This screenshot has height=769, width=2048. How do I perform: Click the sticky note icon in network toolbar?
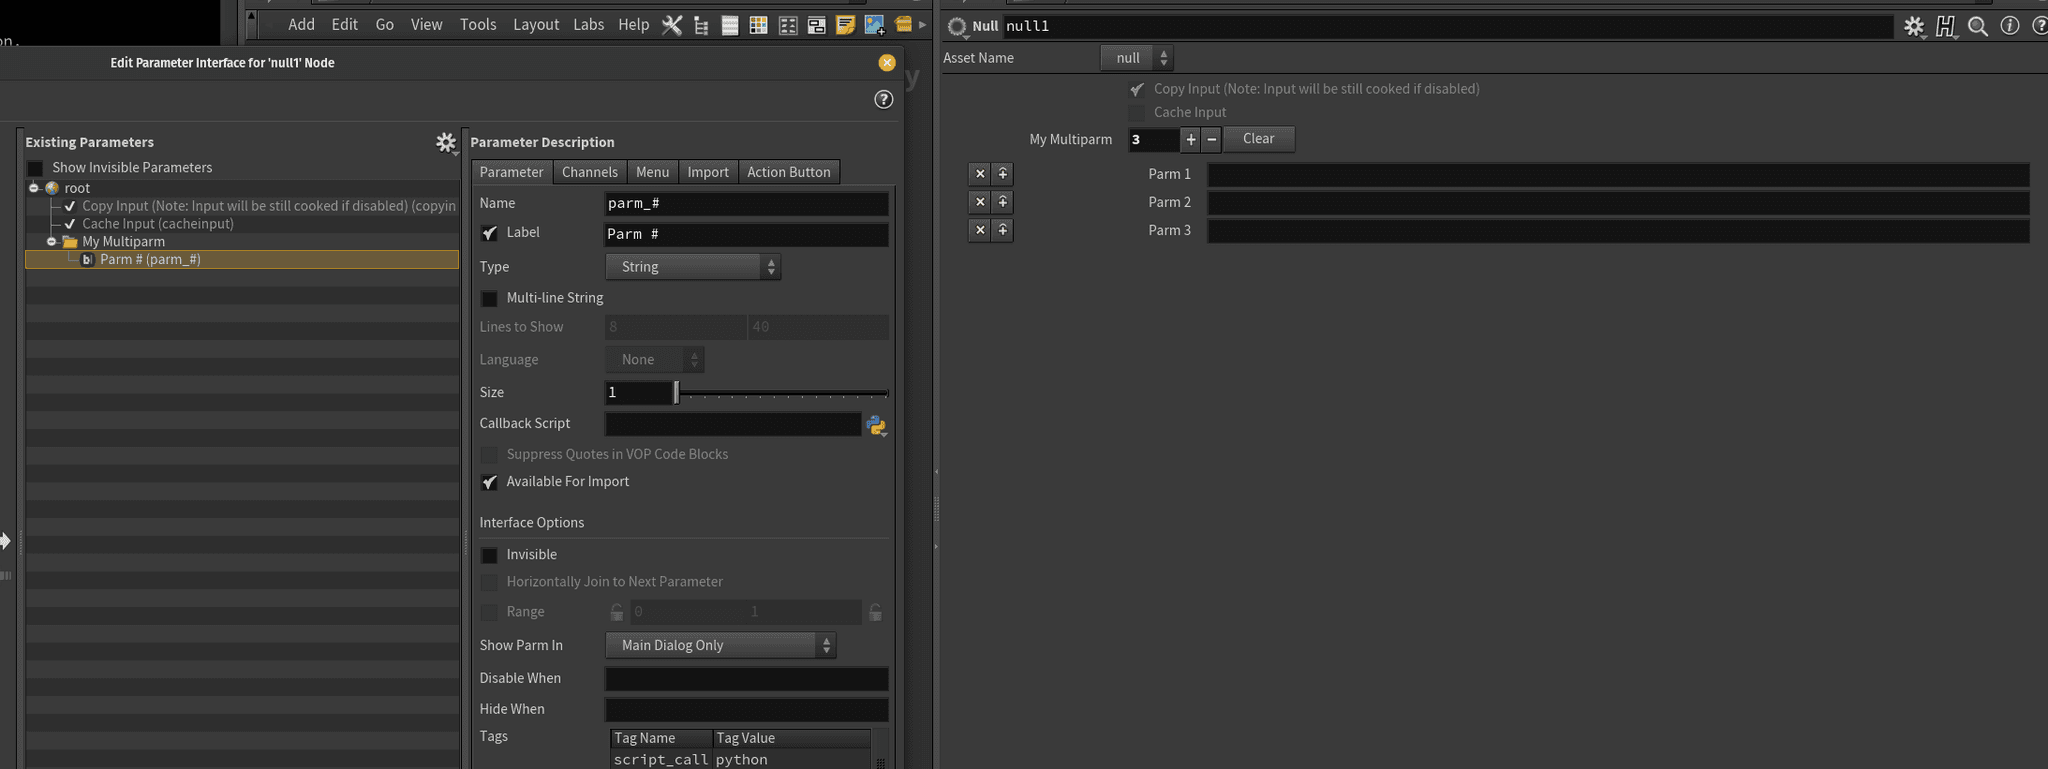pos(845,25)
